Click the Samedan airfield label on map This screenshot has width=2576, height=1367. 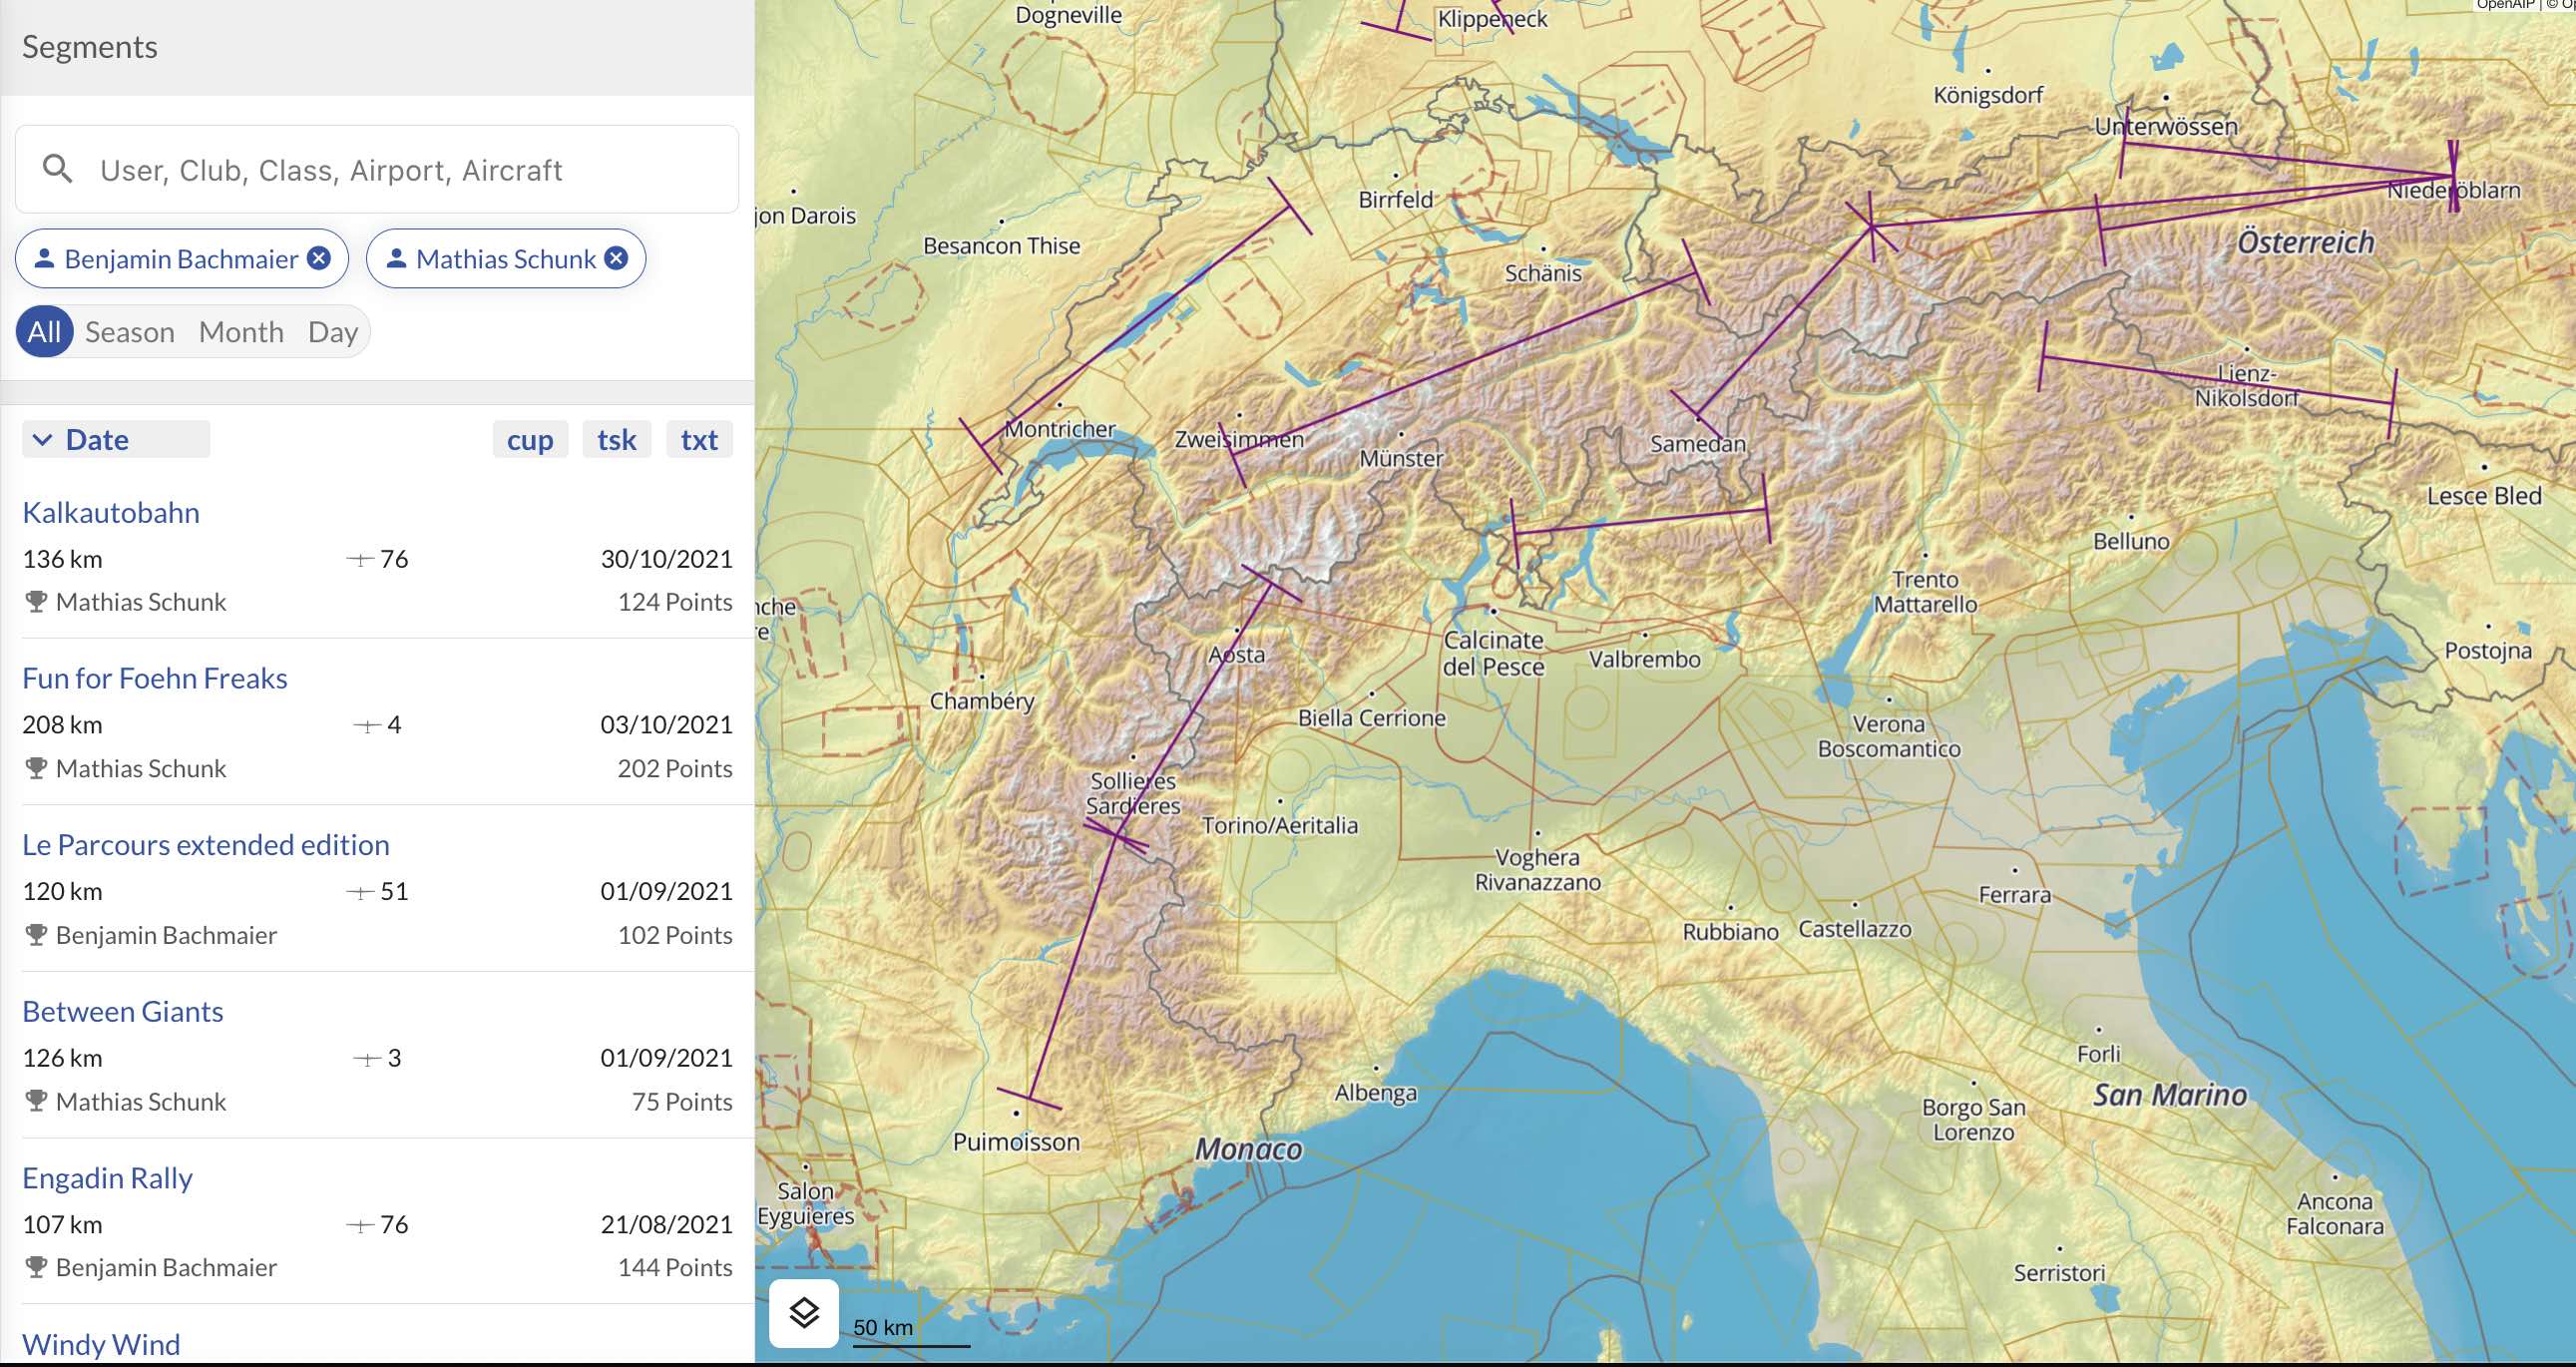[x=1698, y=444]
